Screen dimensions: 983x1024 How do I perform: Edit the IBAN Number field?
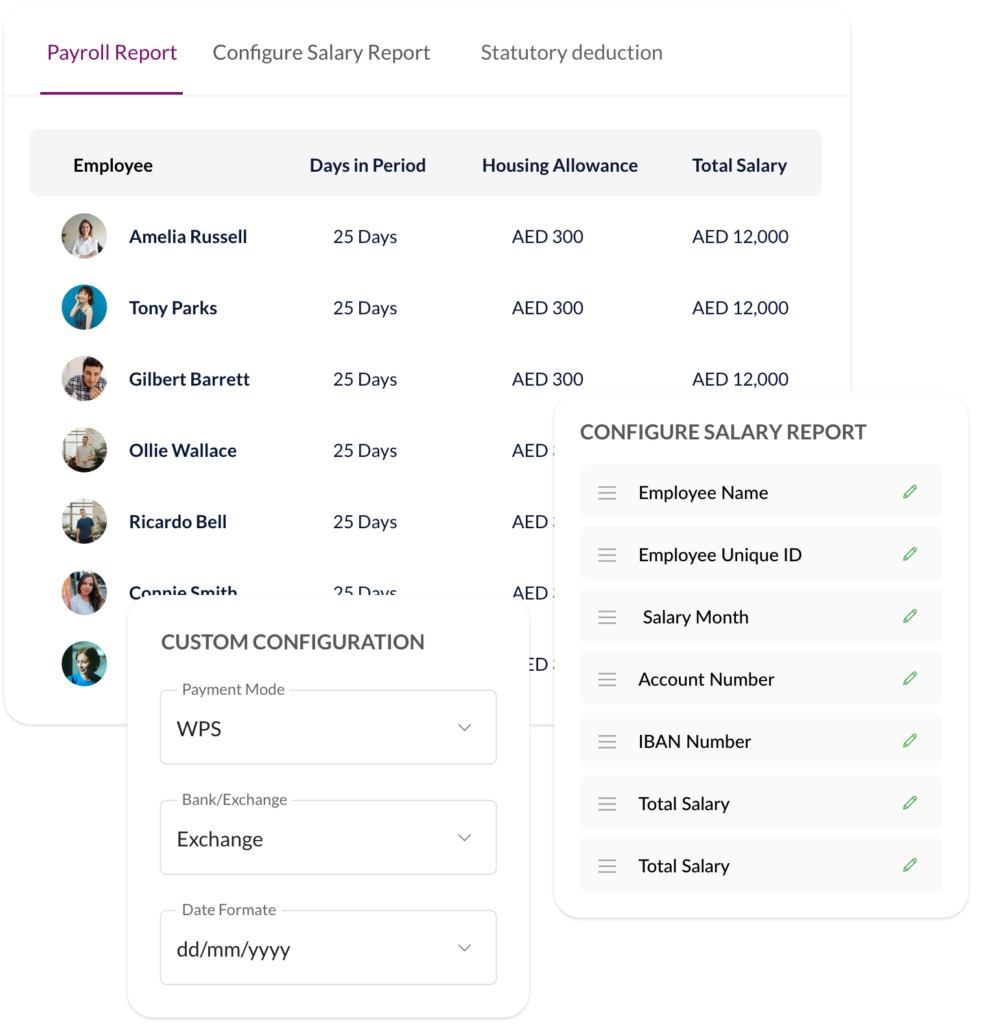click(909, 740)
